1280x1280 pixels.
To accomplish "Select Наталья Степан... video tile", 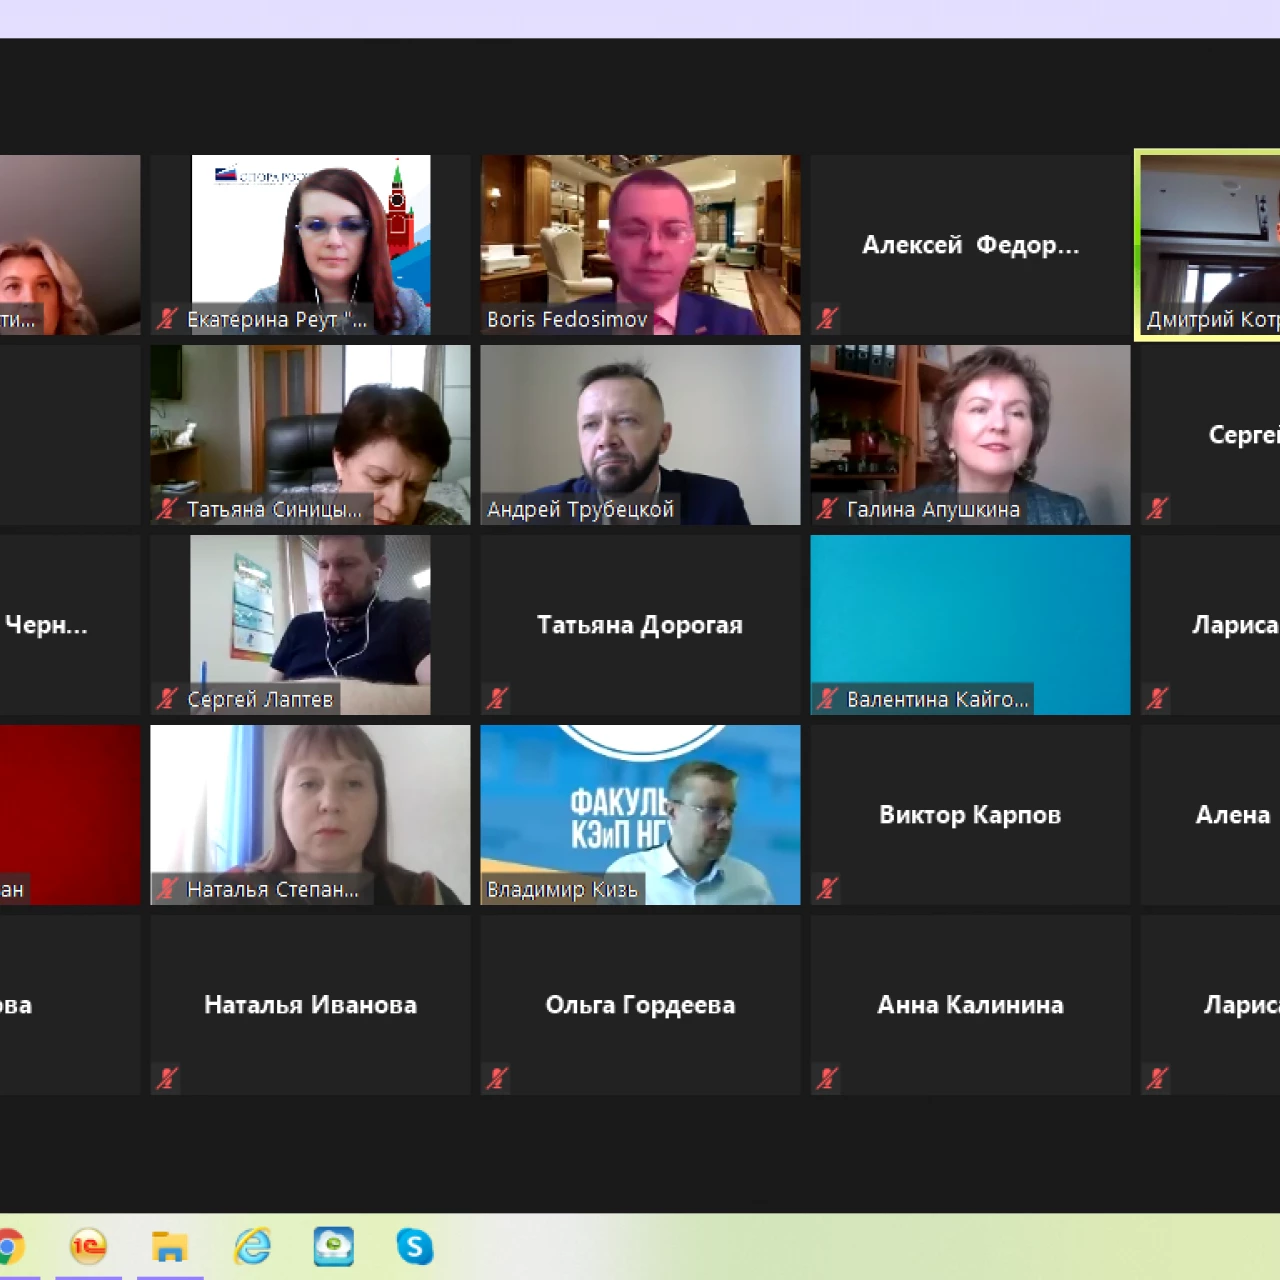I will [x=310, y=815].
